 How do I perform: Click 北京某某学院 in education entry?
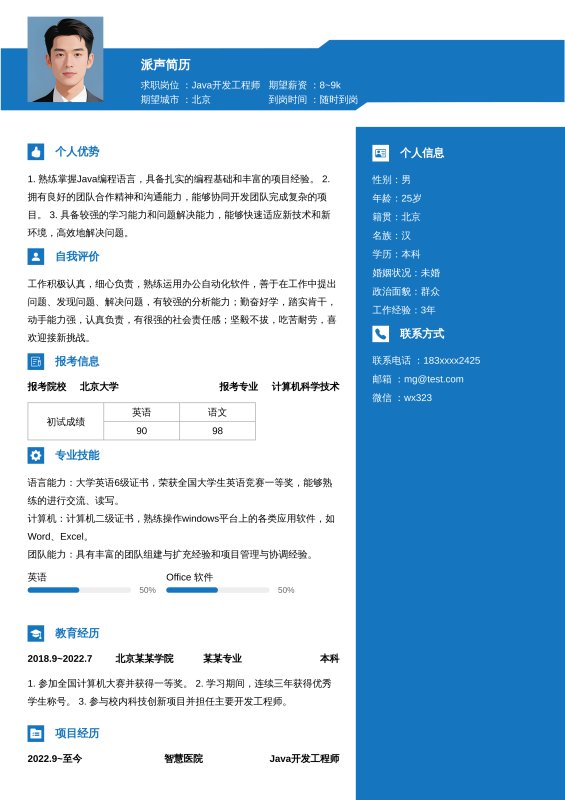[144, 659]
